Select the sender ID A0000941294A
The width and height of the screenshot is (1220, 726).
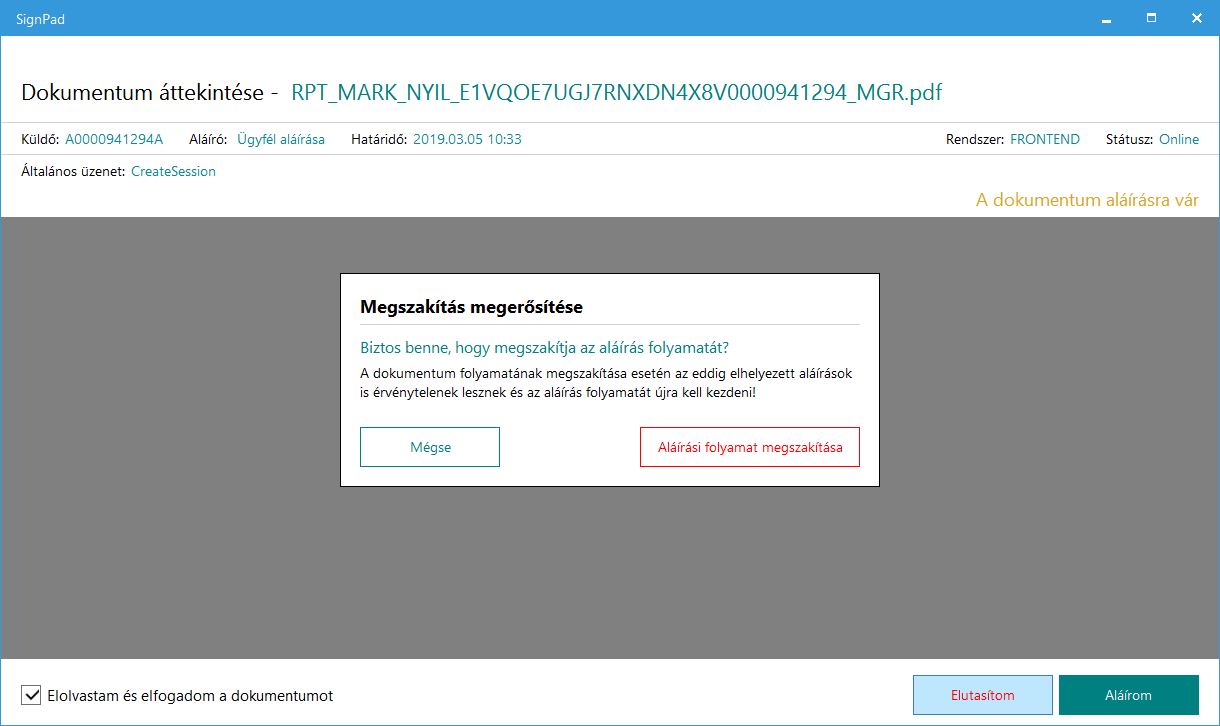114,139
